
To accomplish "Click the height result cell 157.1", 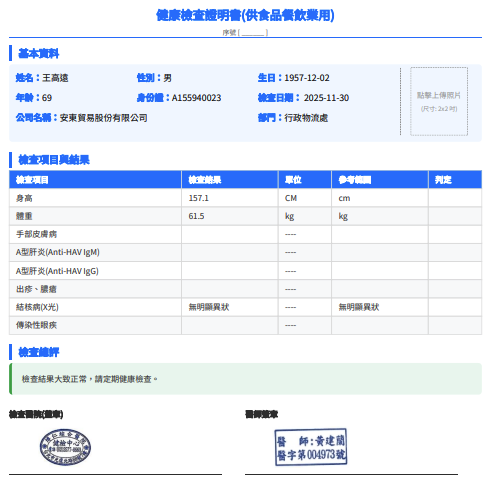I will point(230,198).
